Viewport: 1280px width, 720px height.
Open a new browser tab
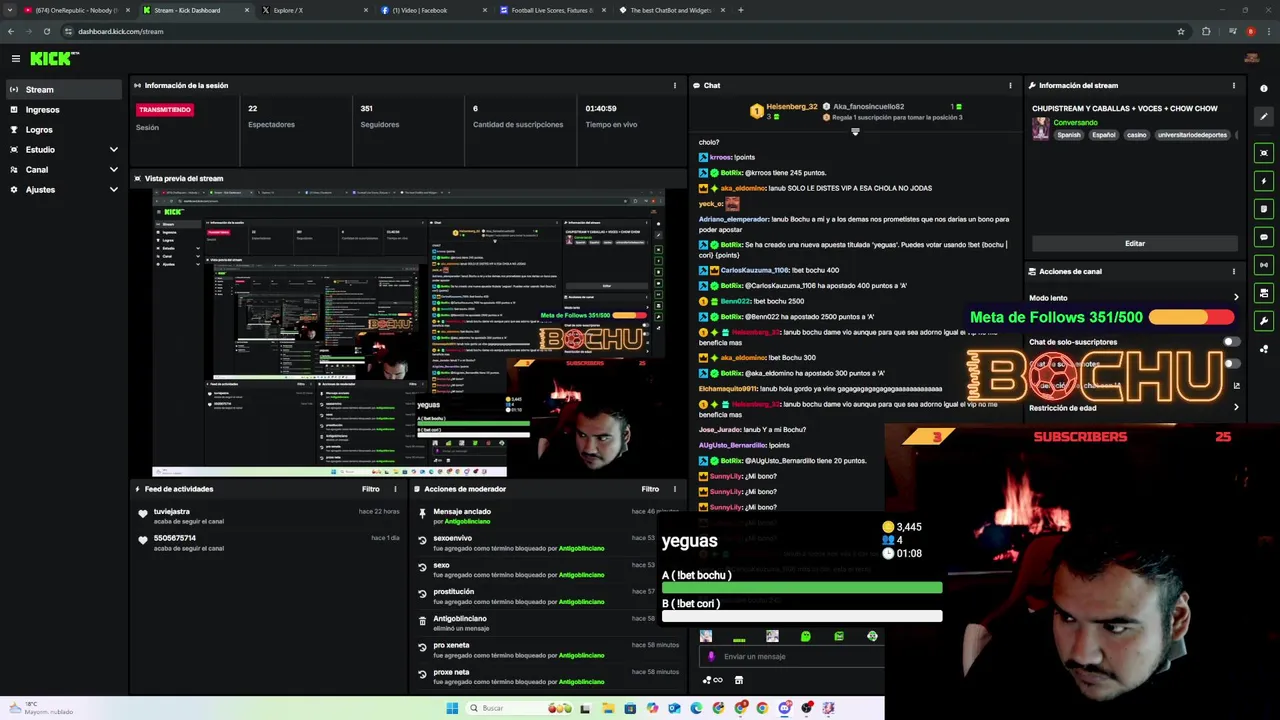coord(740,10)
